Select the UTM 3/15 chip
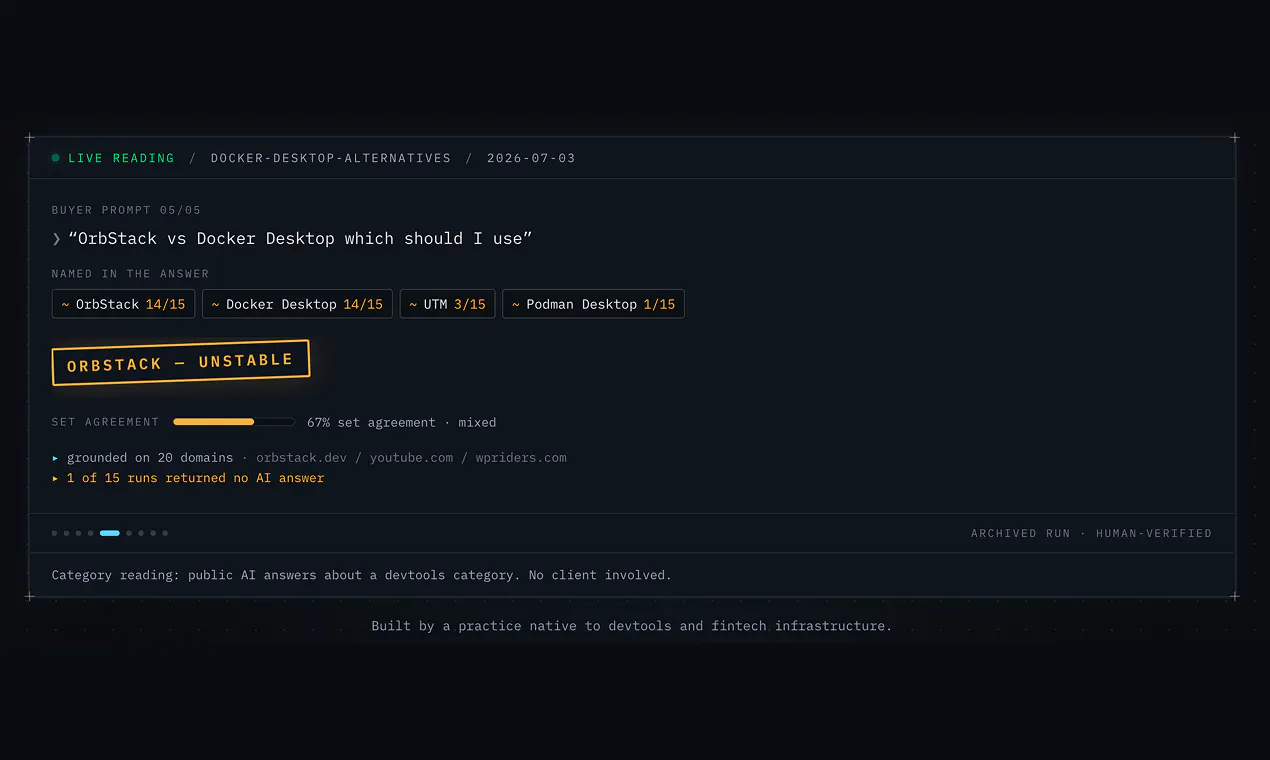This screenshot has width=1270, height=760. (x=447, y=304)
